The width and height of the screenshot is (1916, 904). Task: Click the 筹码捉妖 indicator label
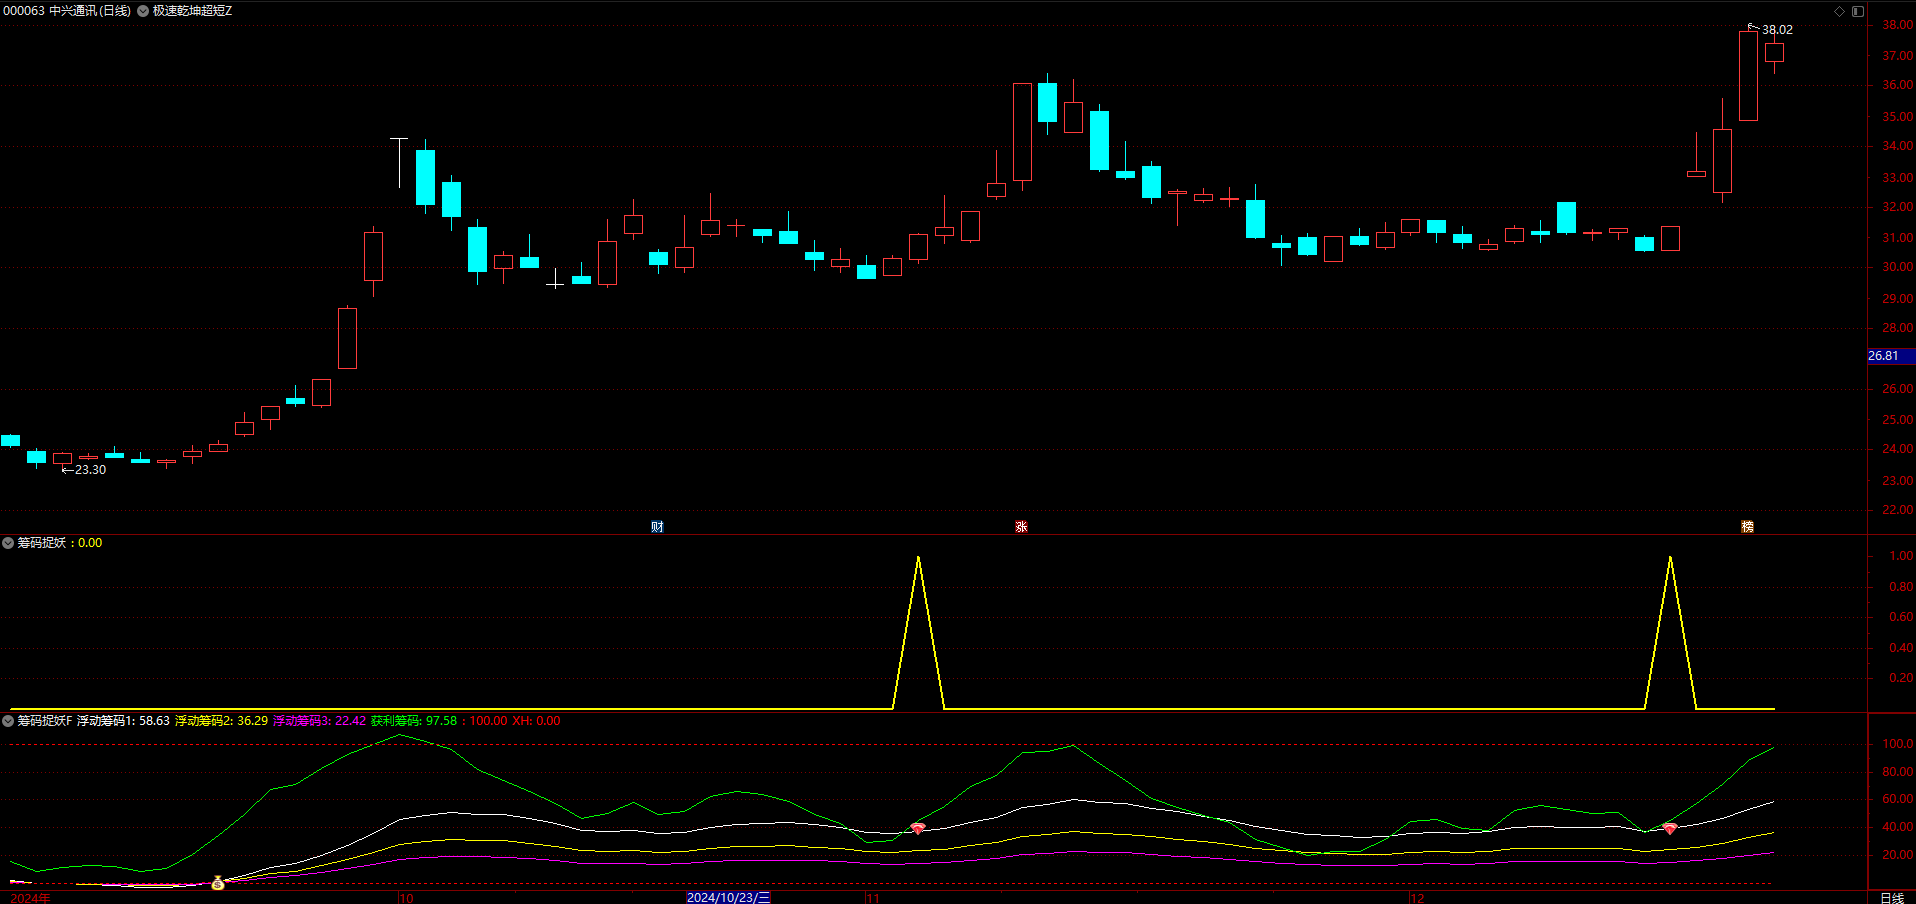(x=41, y=543)
